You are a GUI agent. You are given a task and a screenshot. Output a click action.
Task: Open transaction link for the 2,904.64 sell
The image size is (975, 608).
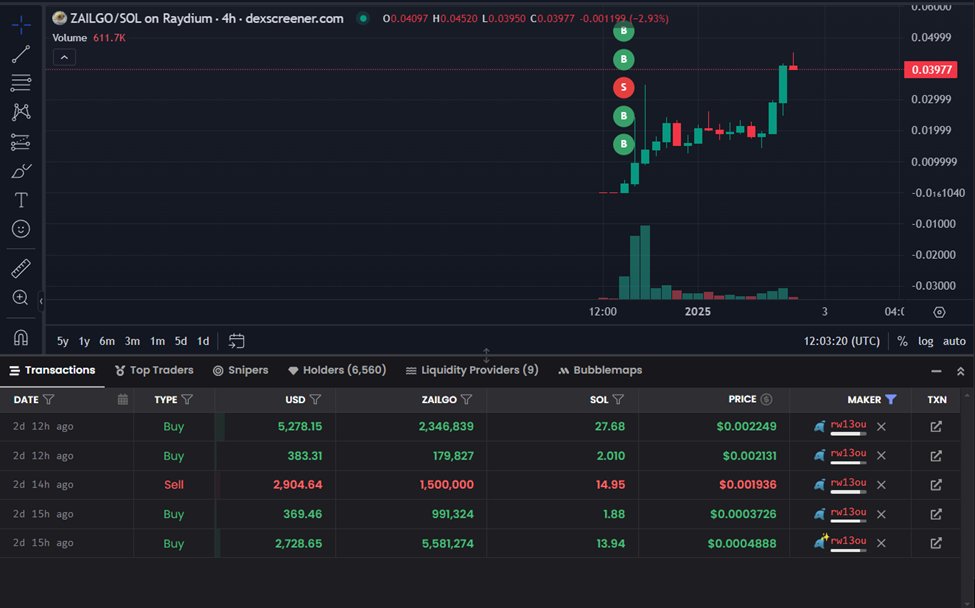tap(936, 485)
